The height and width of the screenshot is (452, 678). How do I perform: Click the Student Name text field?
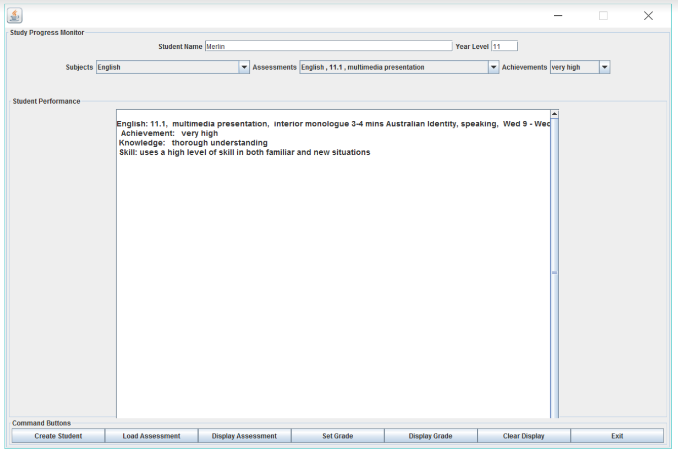click(x=328, y=46)
